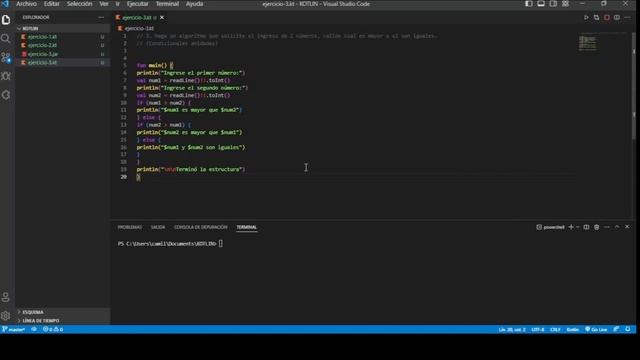Click the line and column indicator

(x=512, y=329)
